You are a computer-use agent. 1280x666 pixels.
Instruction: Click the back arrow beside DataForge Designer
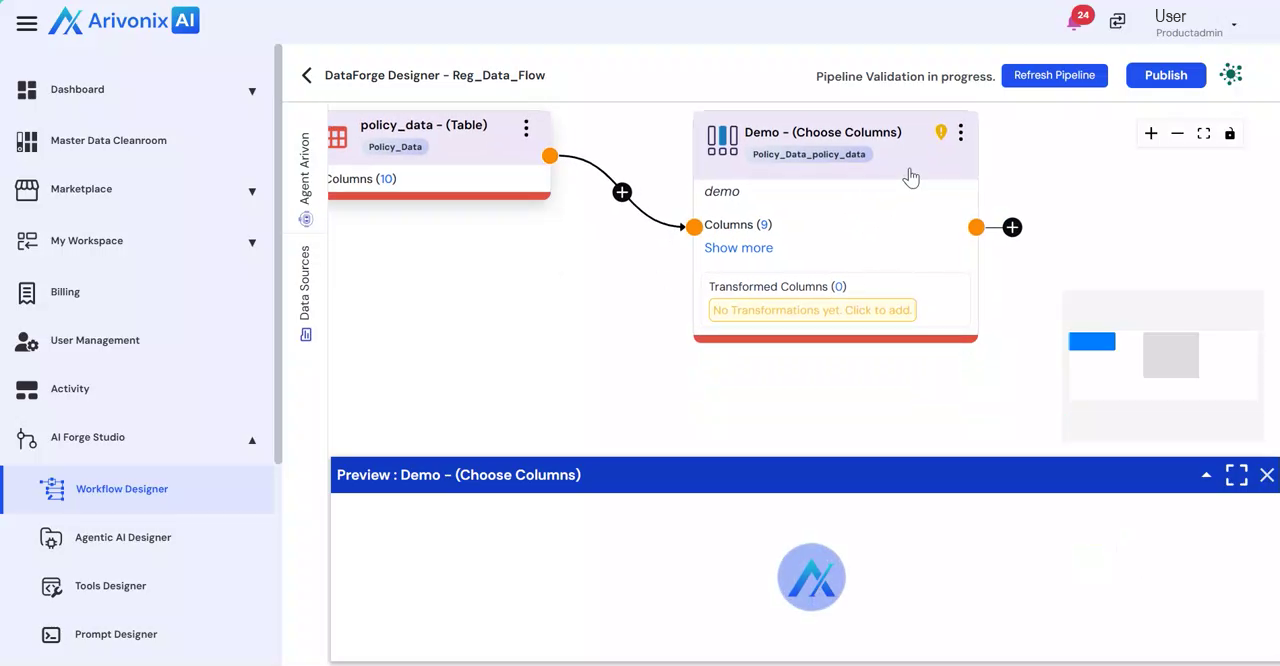click(x=307, y=75)
